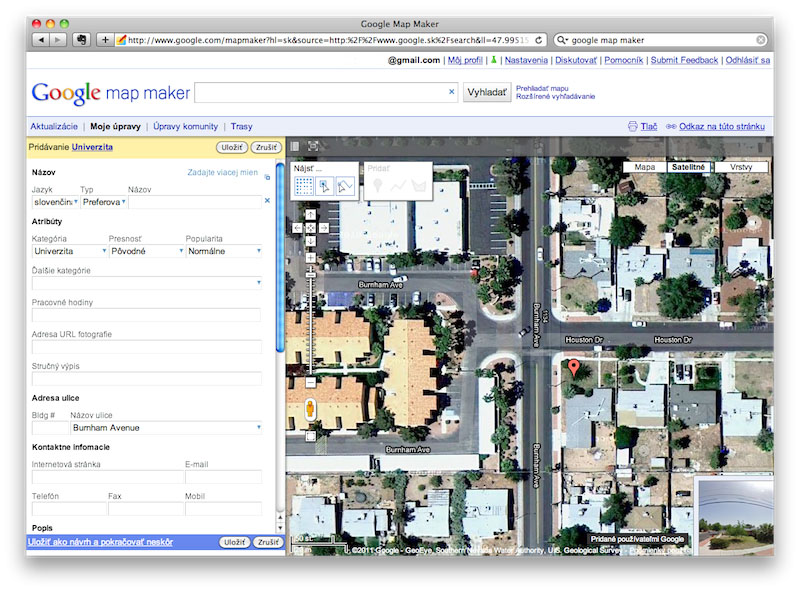The image size is (800, 592).
Task: Click the Google map maker search field
Action: [326, 92]
